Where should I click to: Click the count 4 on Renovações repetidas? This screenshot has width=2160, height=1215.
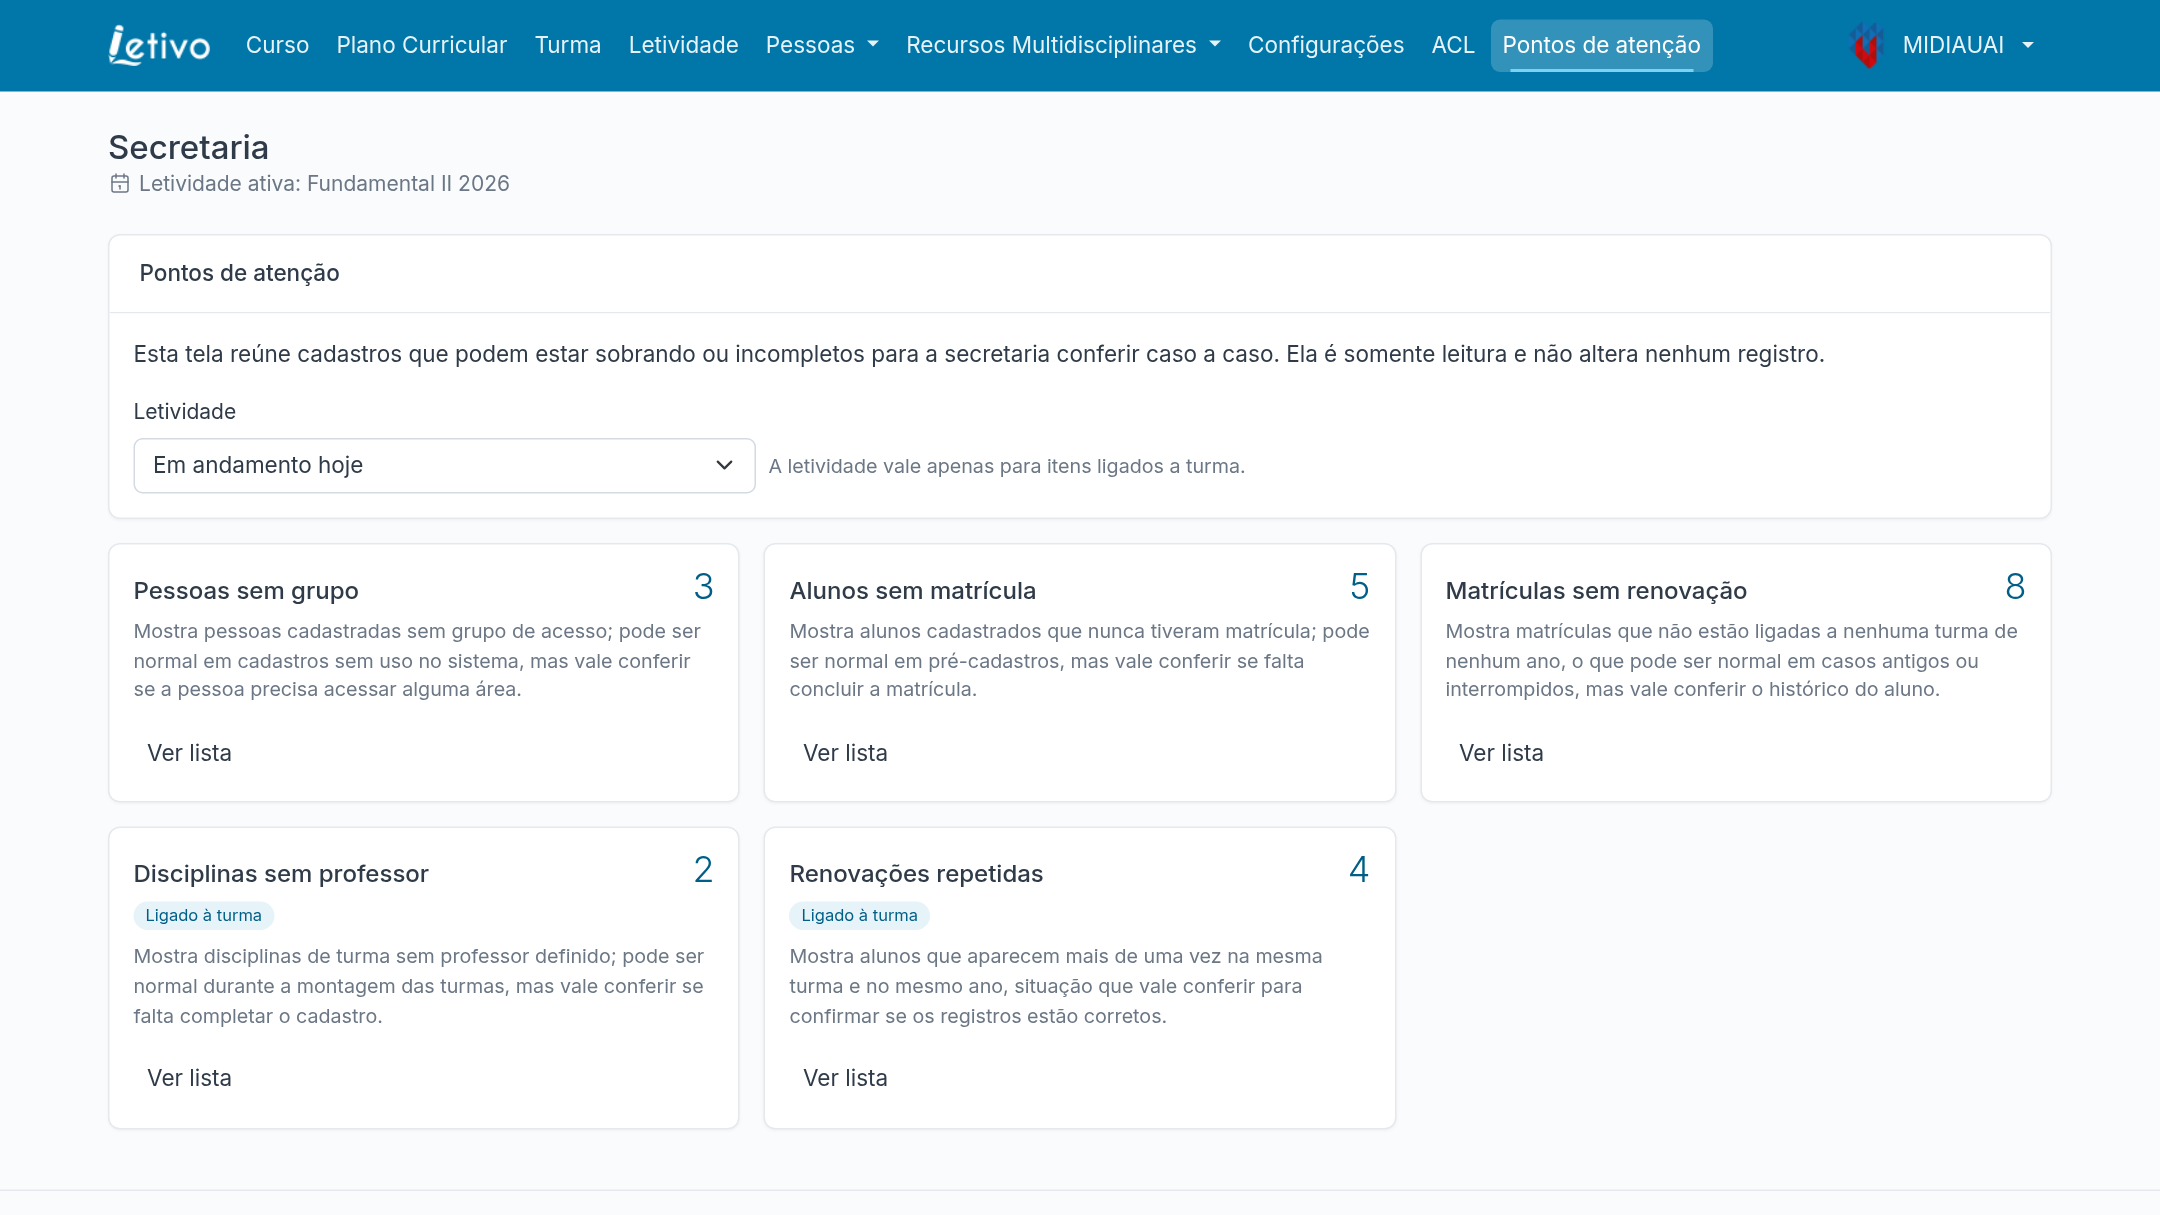[1359, 870]
